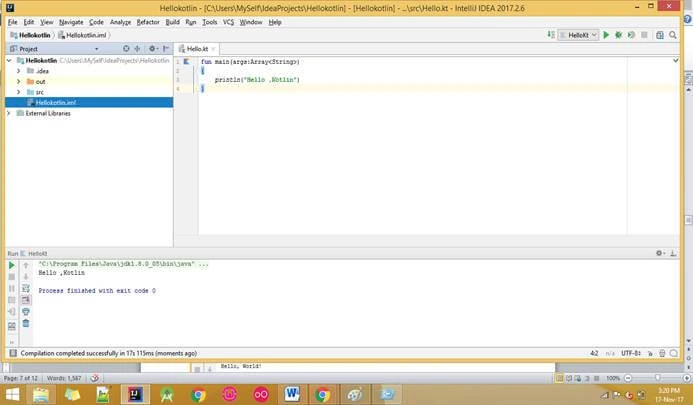Hide the Project tool window

point(166,49)
